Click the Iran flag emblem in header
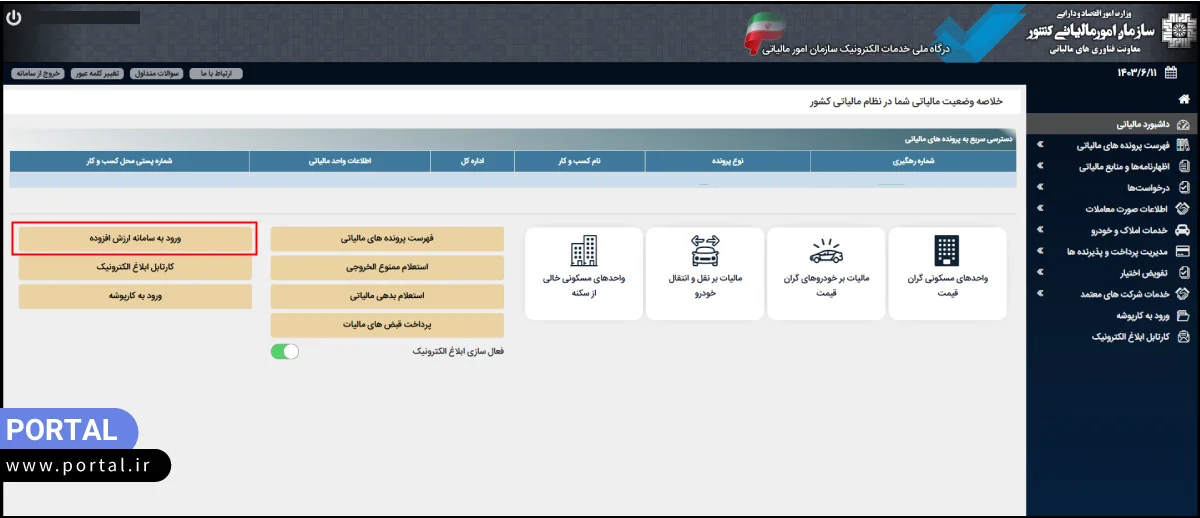 [x=765, y=33]
